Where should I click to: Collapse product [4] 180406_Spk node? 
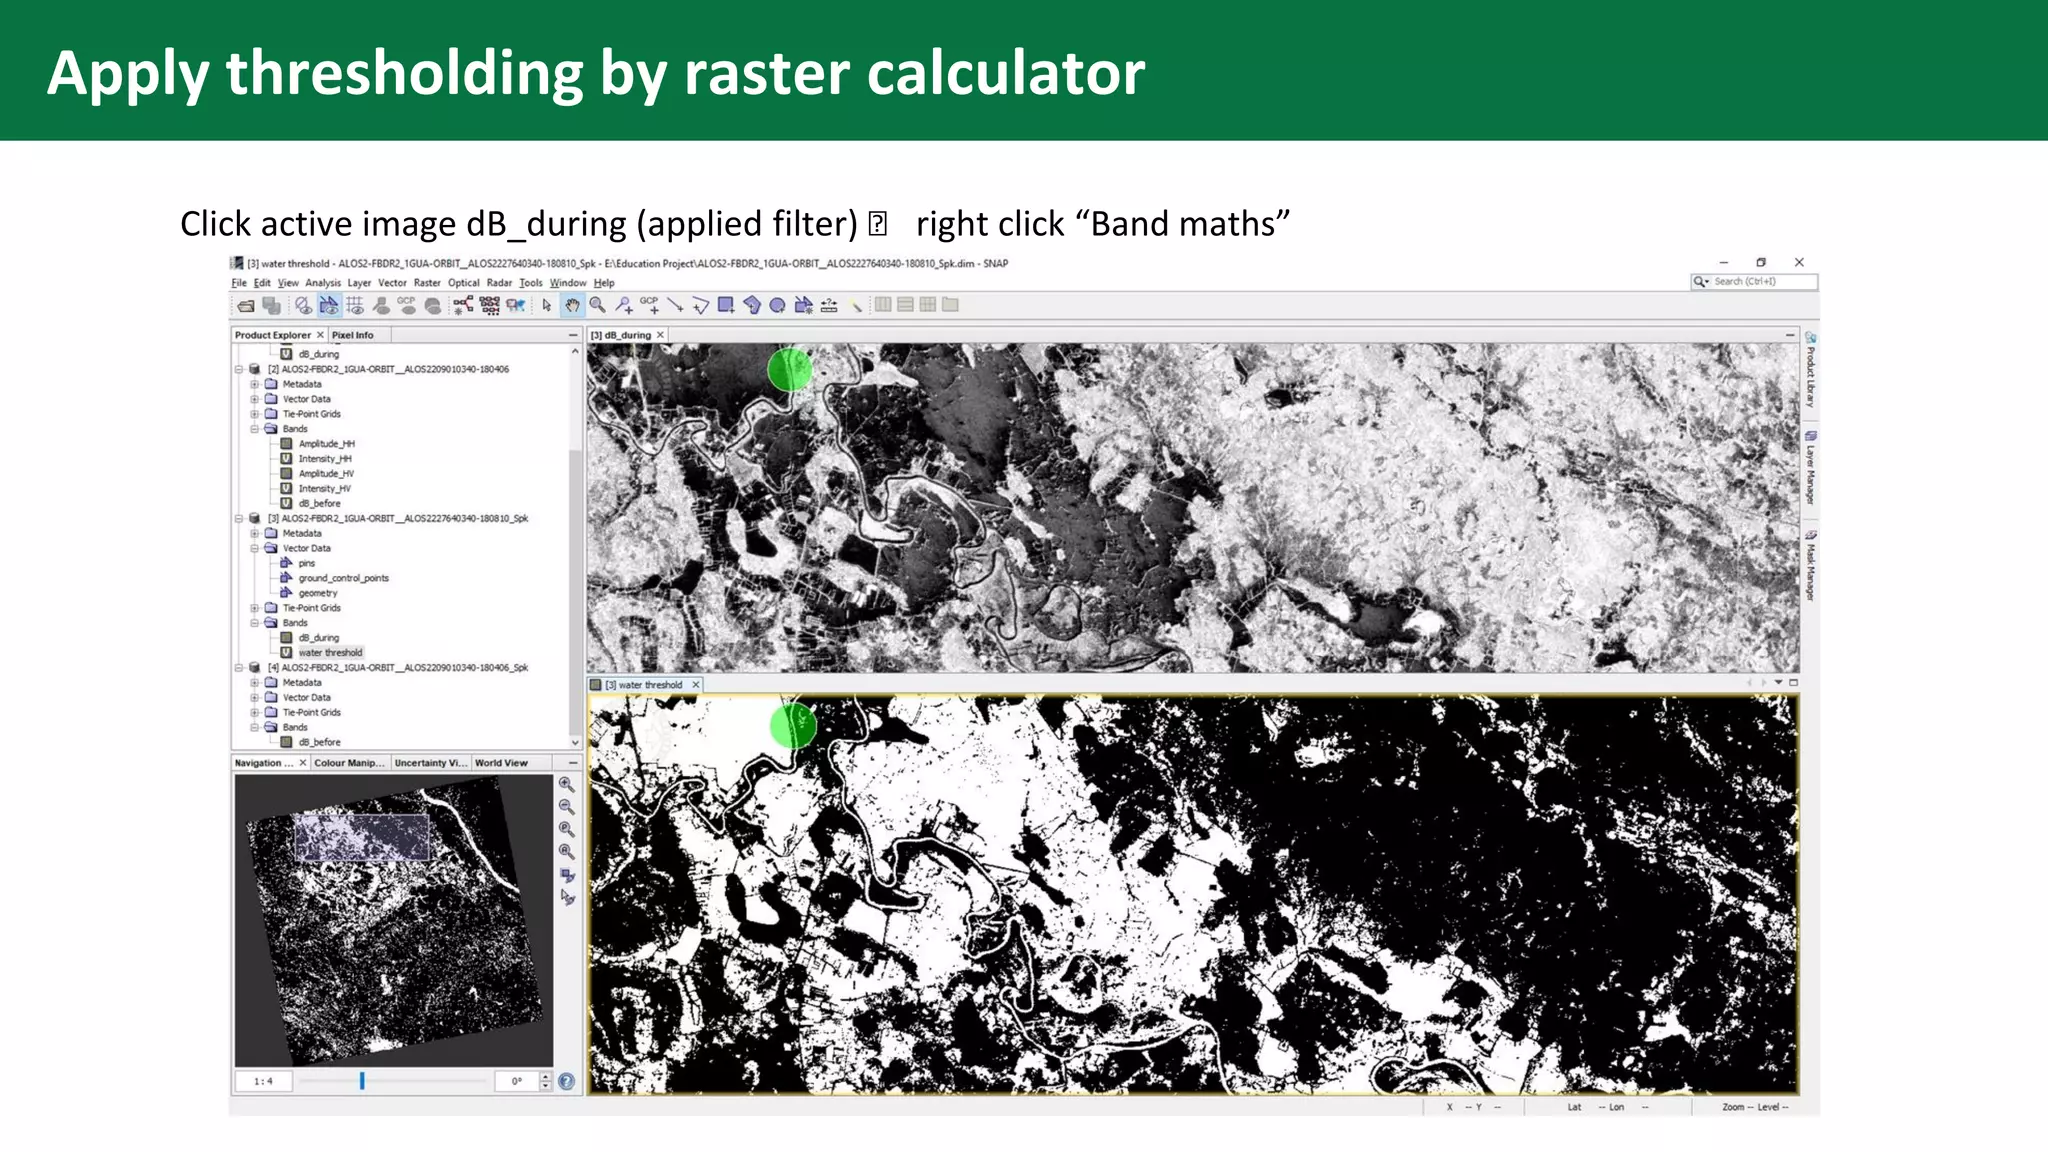click(x=239, y=668)
